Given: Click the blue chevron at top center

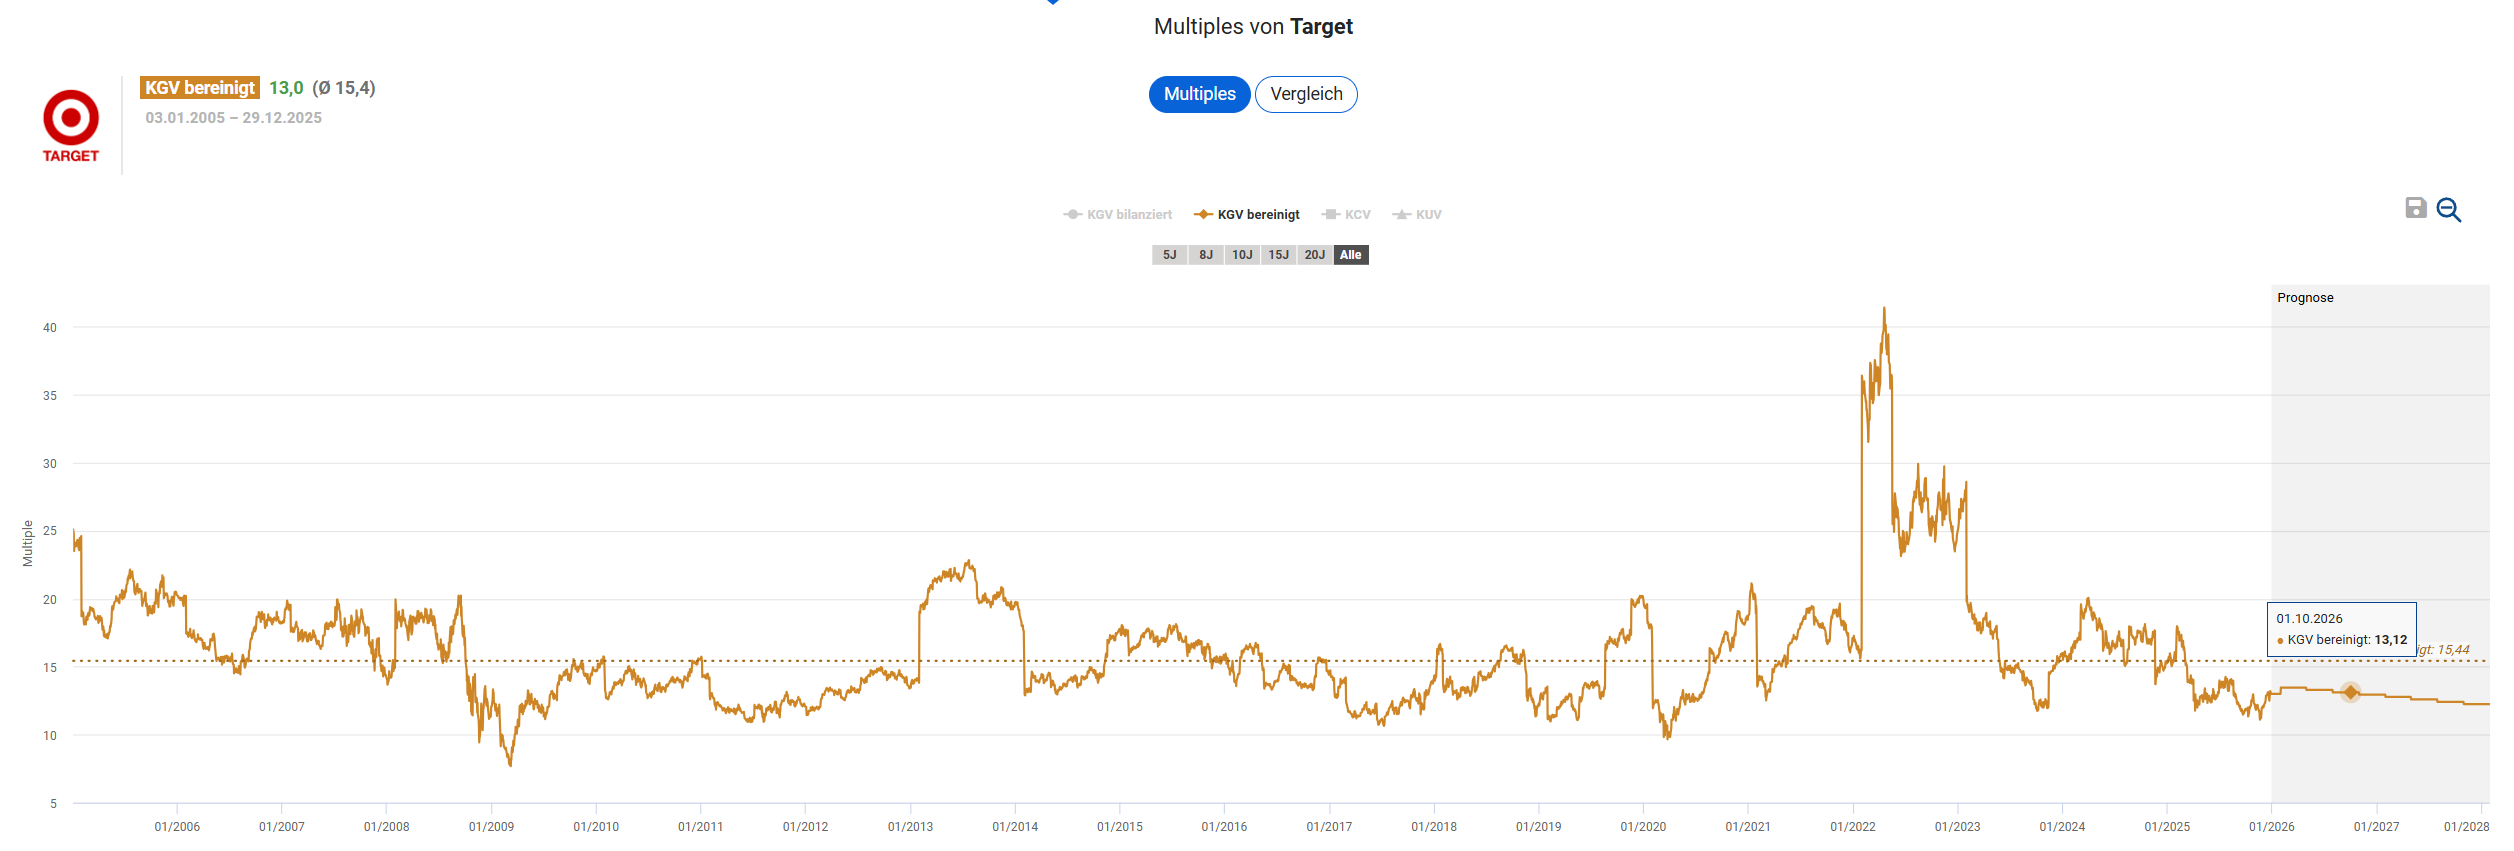Looking at the screenshot, I should [1053, 2].
